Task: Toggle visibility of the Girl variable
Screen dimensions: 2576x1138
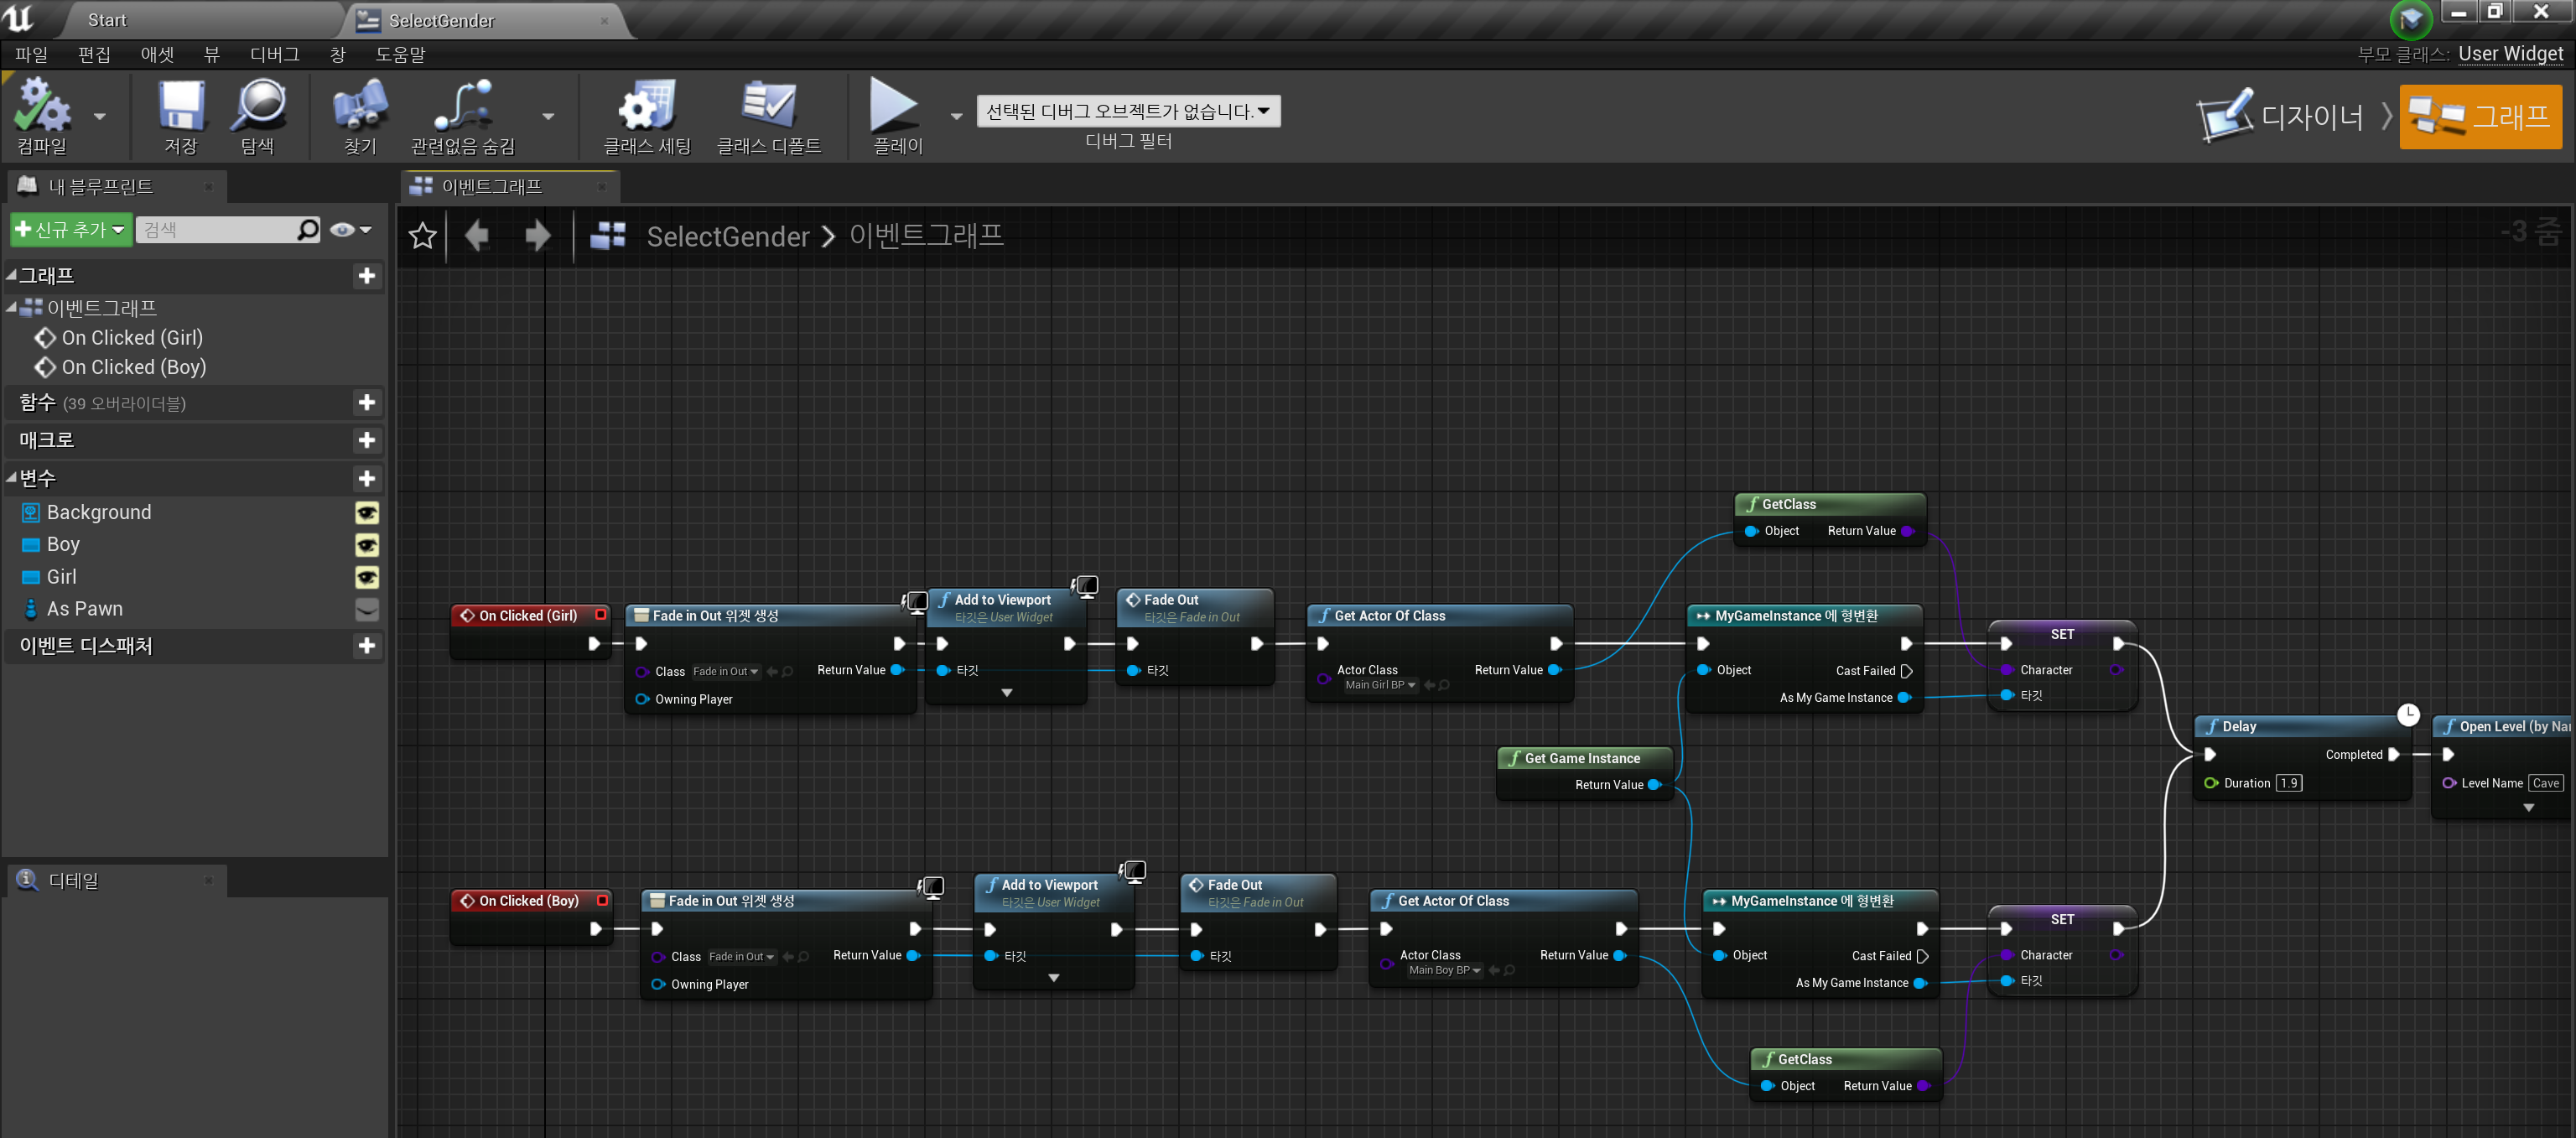Action: (367, 577)
